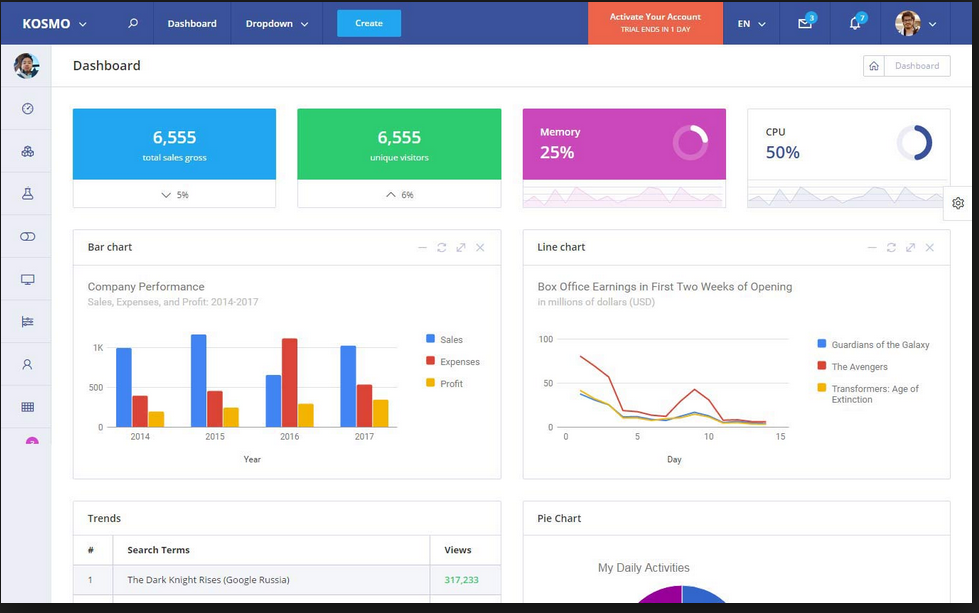Open the sidebar speedometer dashboard icon
This screenshot has height=613, width=979.
(27, 109)
